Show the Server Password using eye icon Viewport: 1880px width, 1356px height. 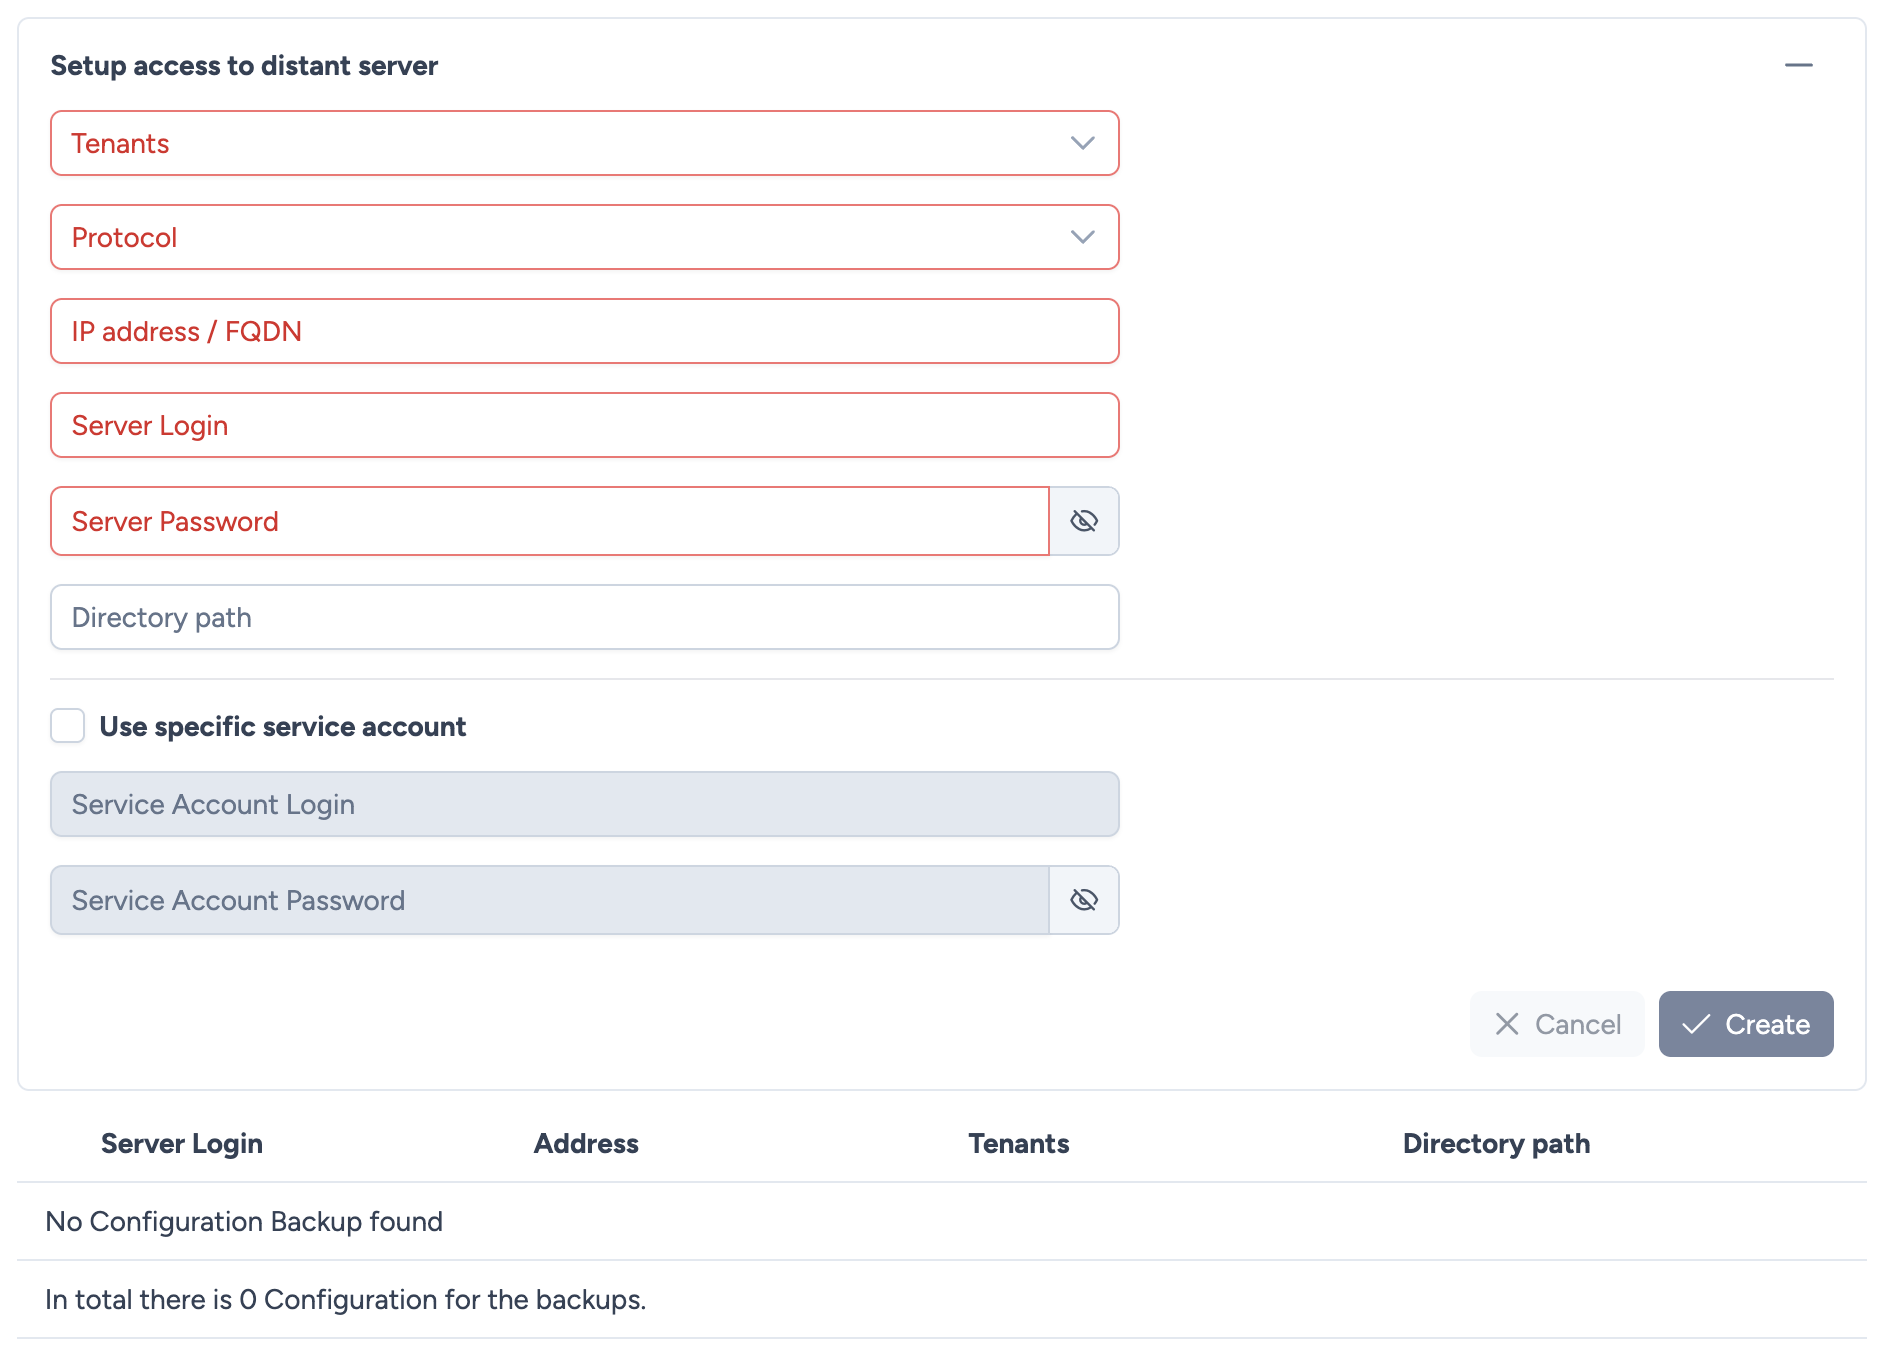tap(1083, 521)
